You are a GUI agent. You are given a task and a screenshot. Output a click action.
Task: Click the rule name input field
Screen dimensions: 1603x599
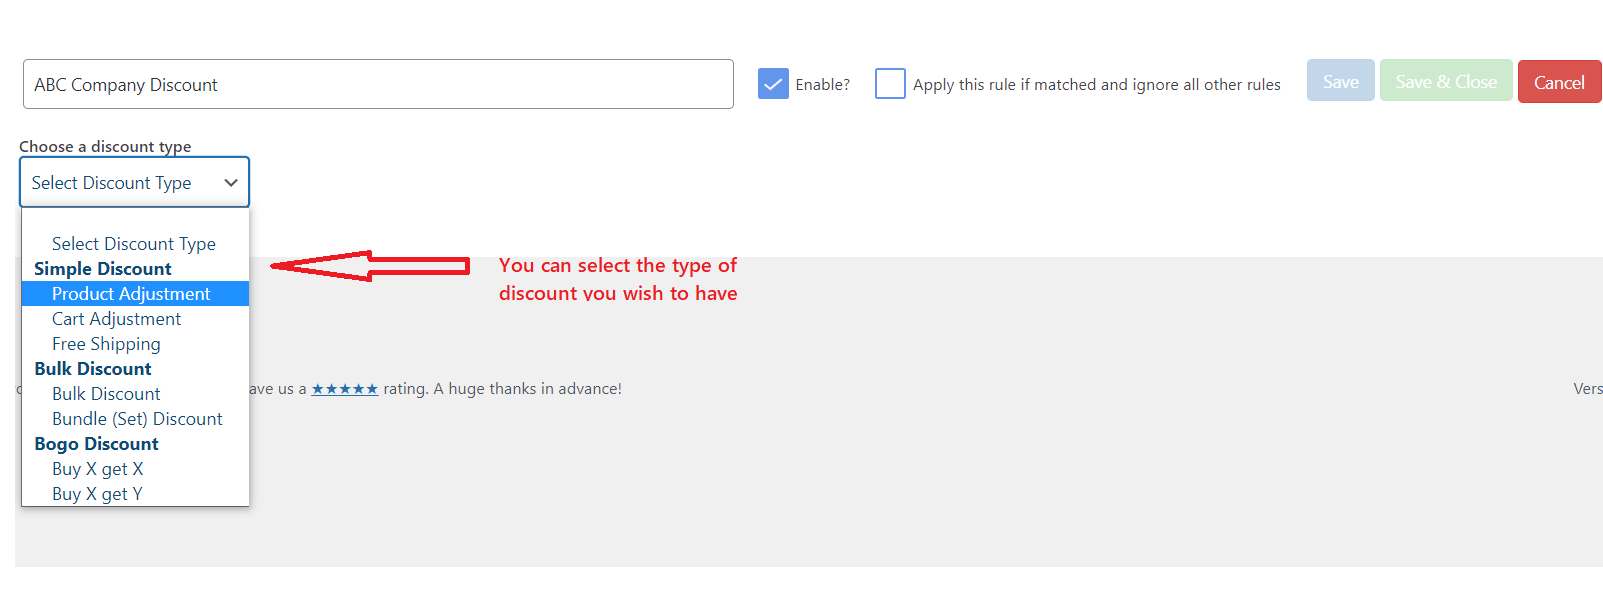378,84
